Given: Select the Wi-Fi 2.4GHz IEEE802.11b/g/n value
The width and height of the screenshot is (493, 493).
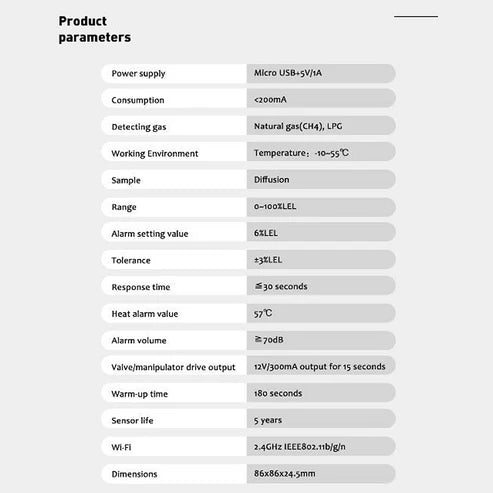Looking at the screenshot, I should [300, 447].
